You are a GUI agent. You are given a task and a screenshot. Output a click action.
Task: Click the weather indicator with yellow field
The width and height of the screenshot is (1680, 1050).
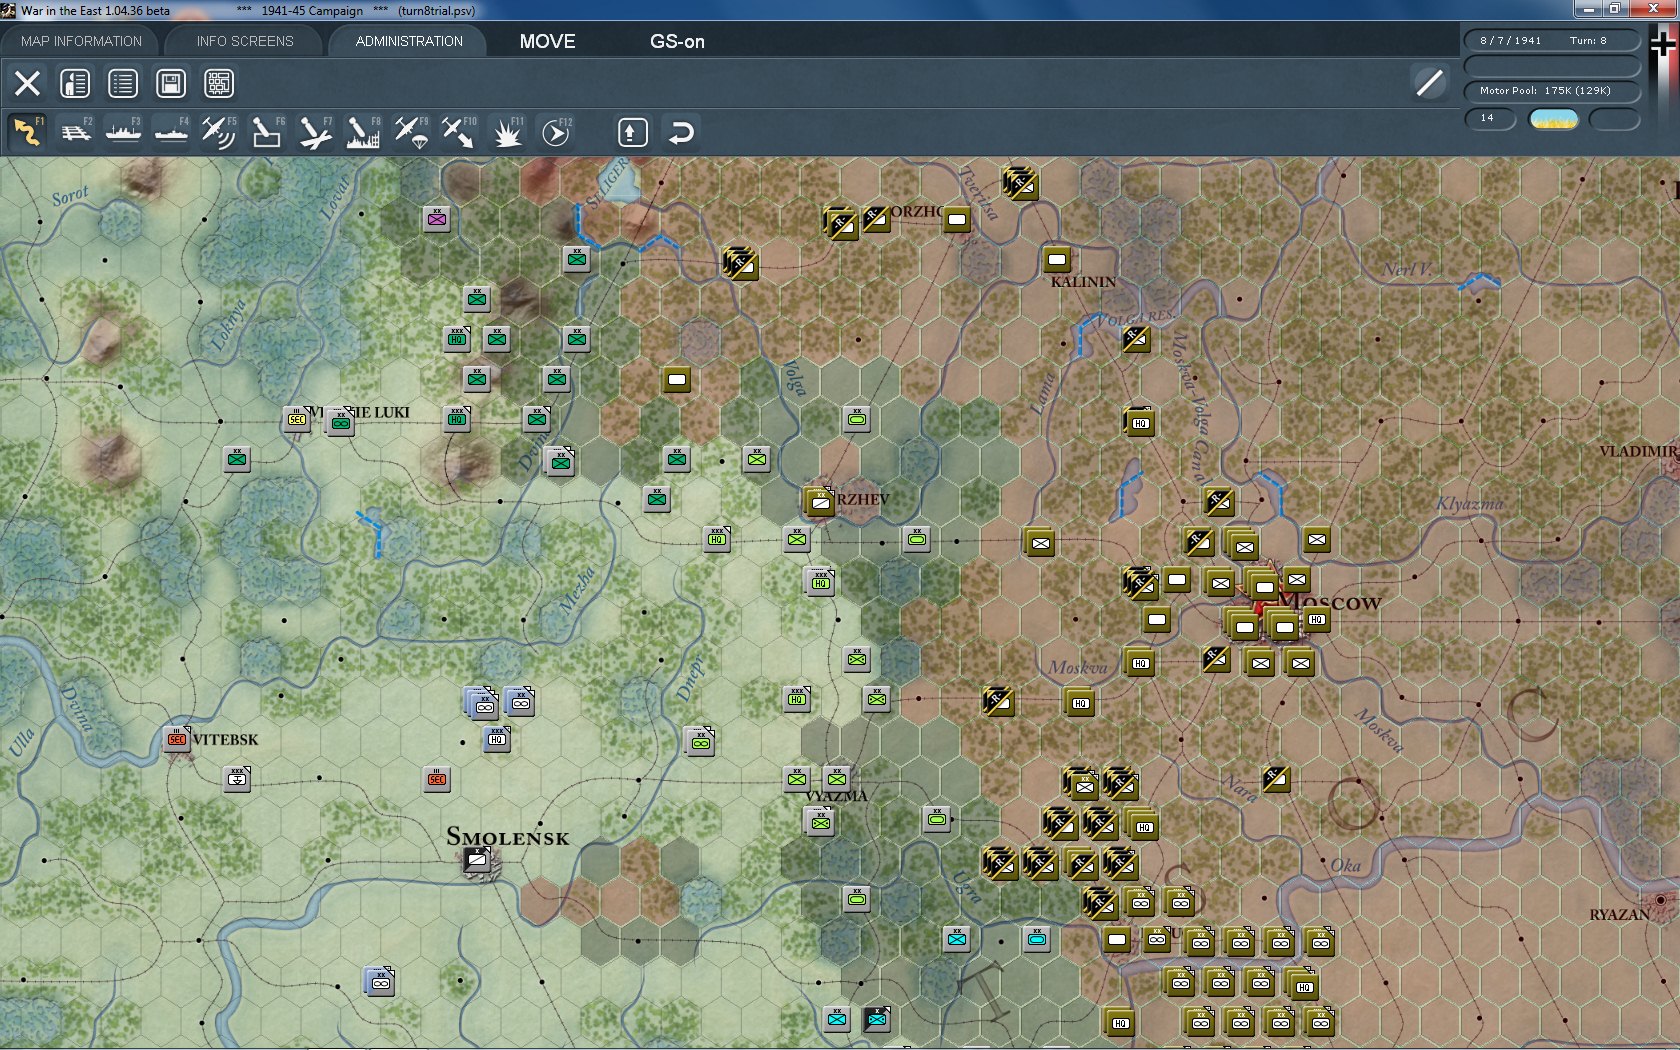point(1554,119)
